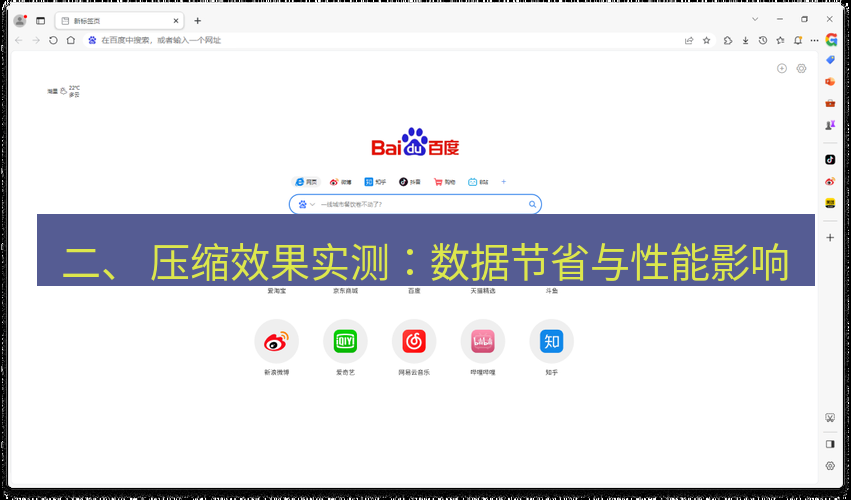The height and width of the screenshot is (500, 851).
Task: Open the screen icon near sidebar bottom
Action: [x=830, y=417]
